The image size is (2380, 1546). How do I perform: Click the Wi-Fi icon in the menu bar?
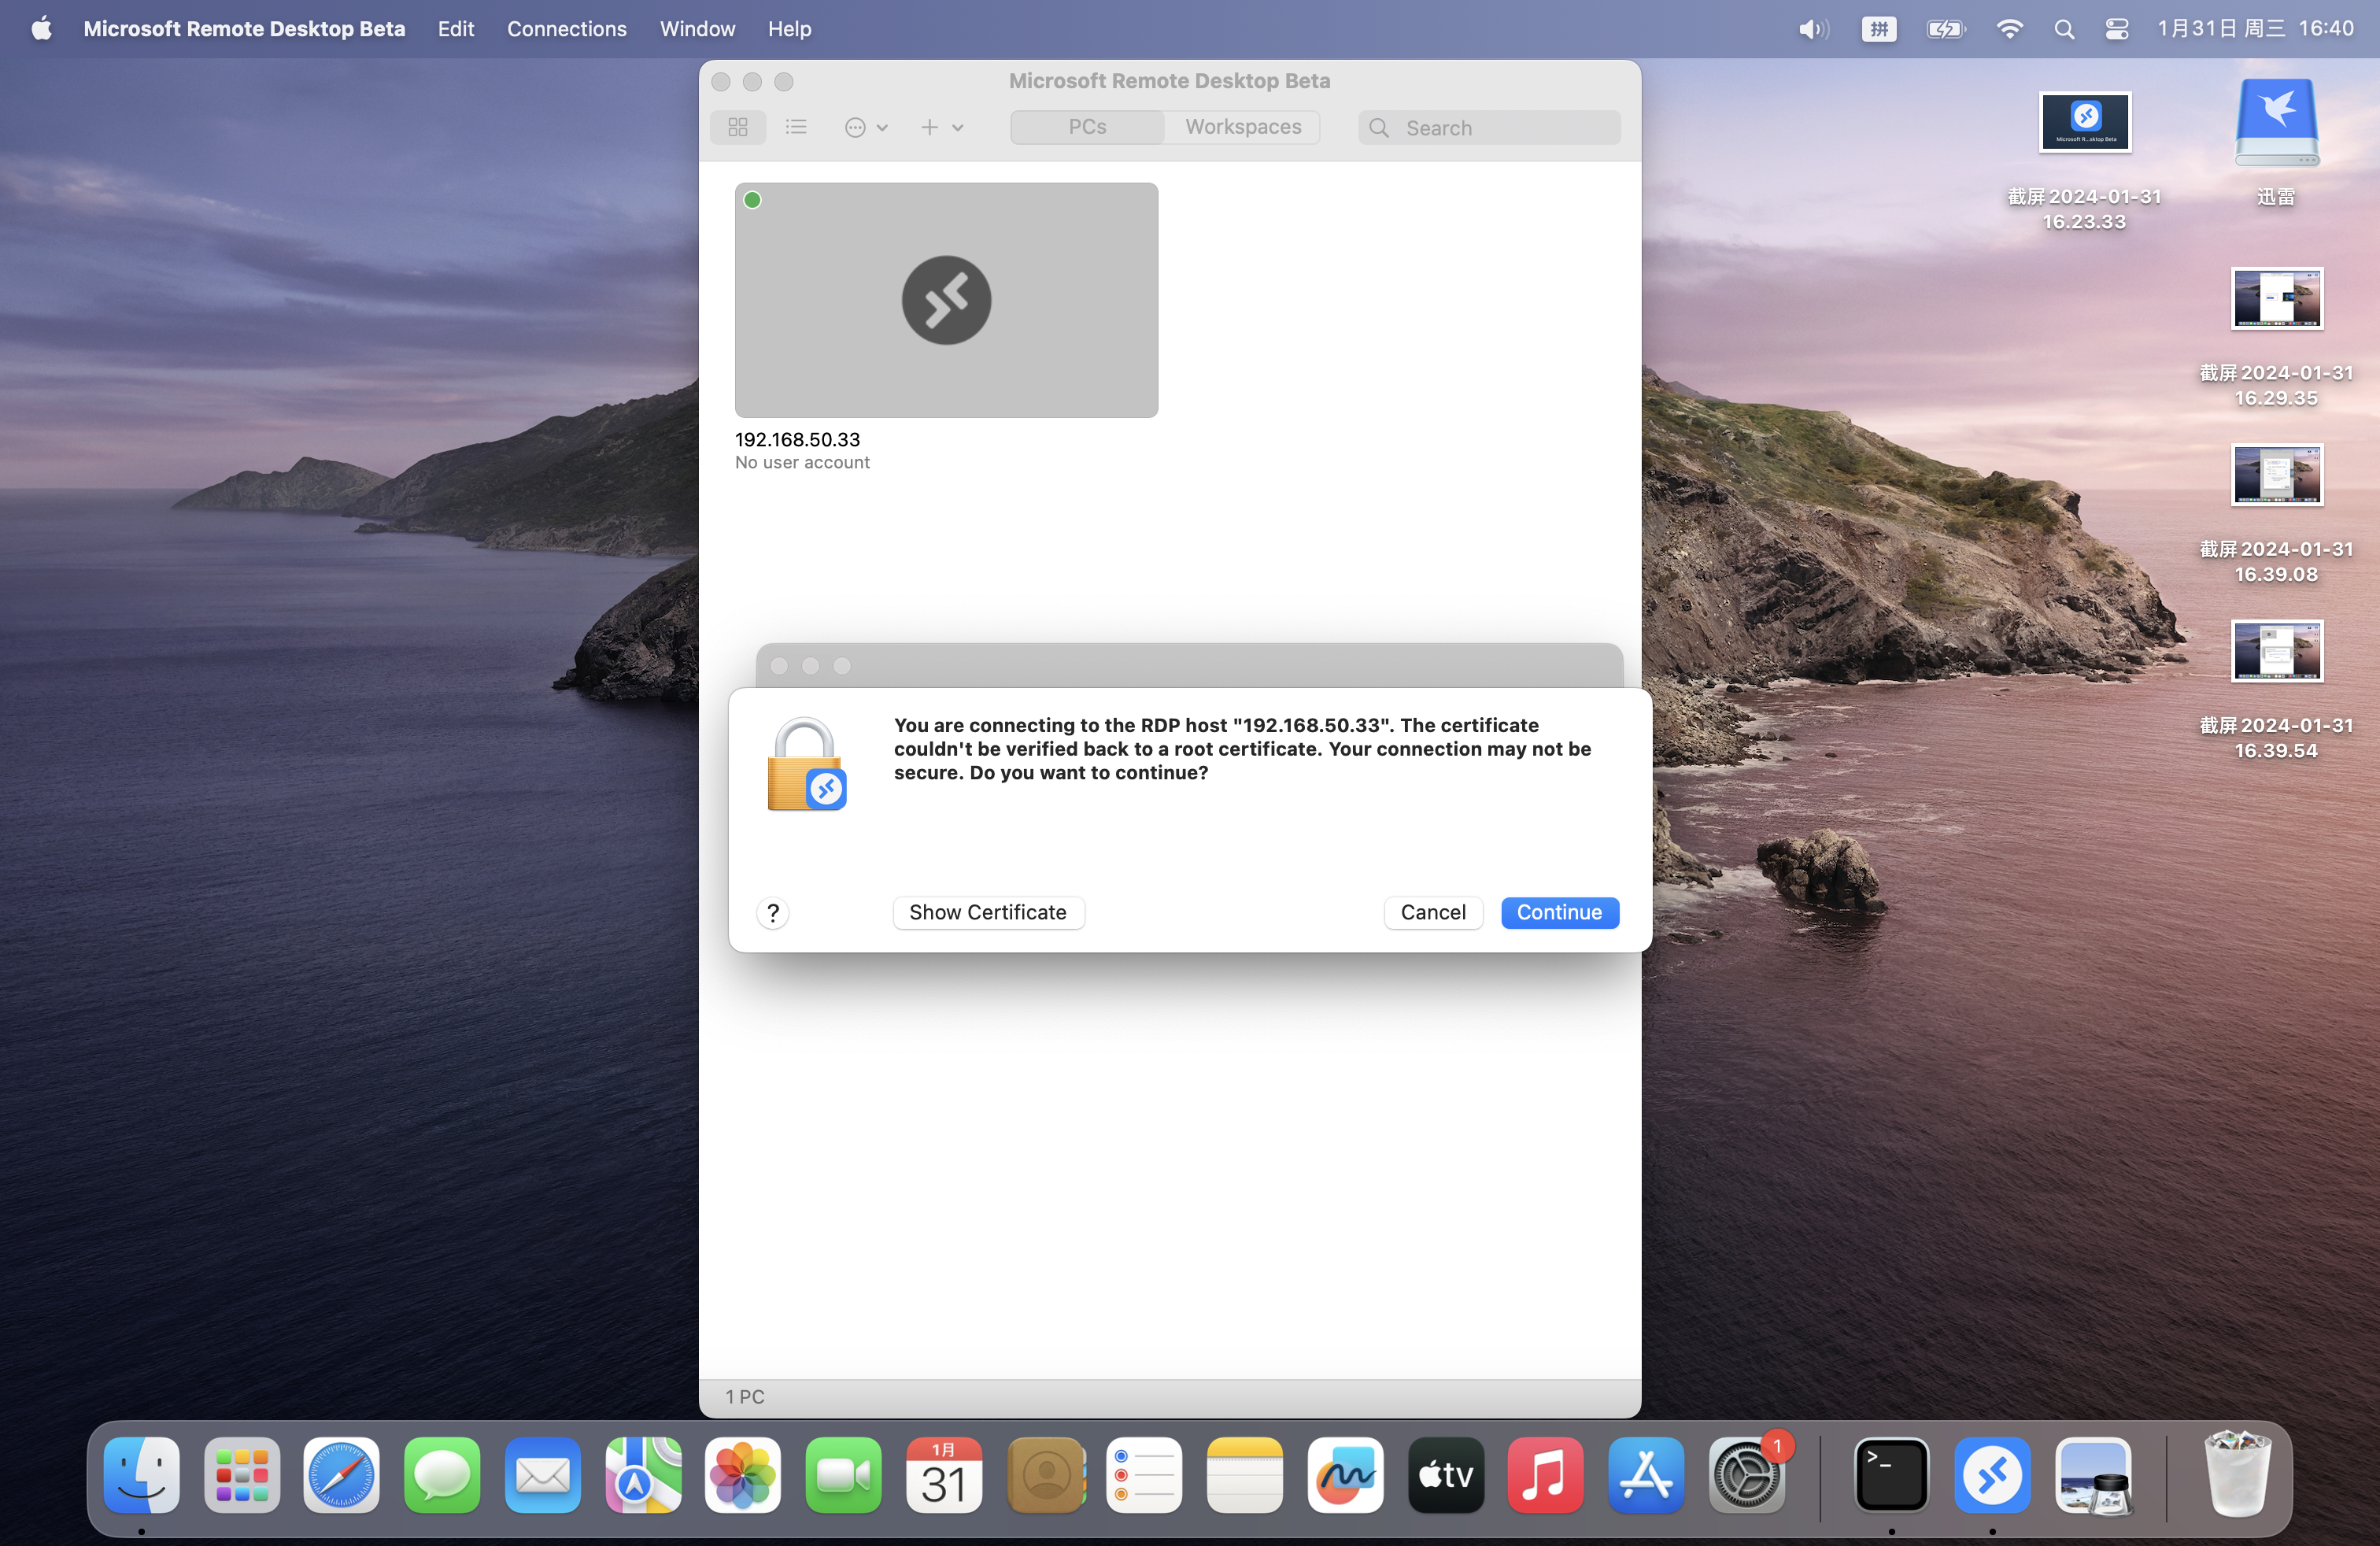pyautogui.click(x=2009, y=28)
